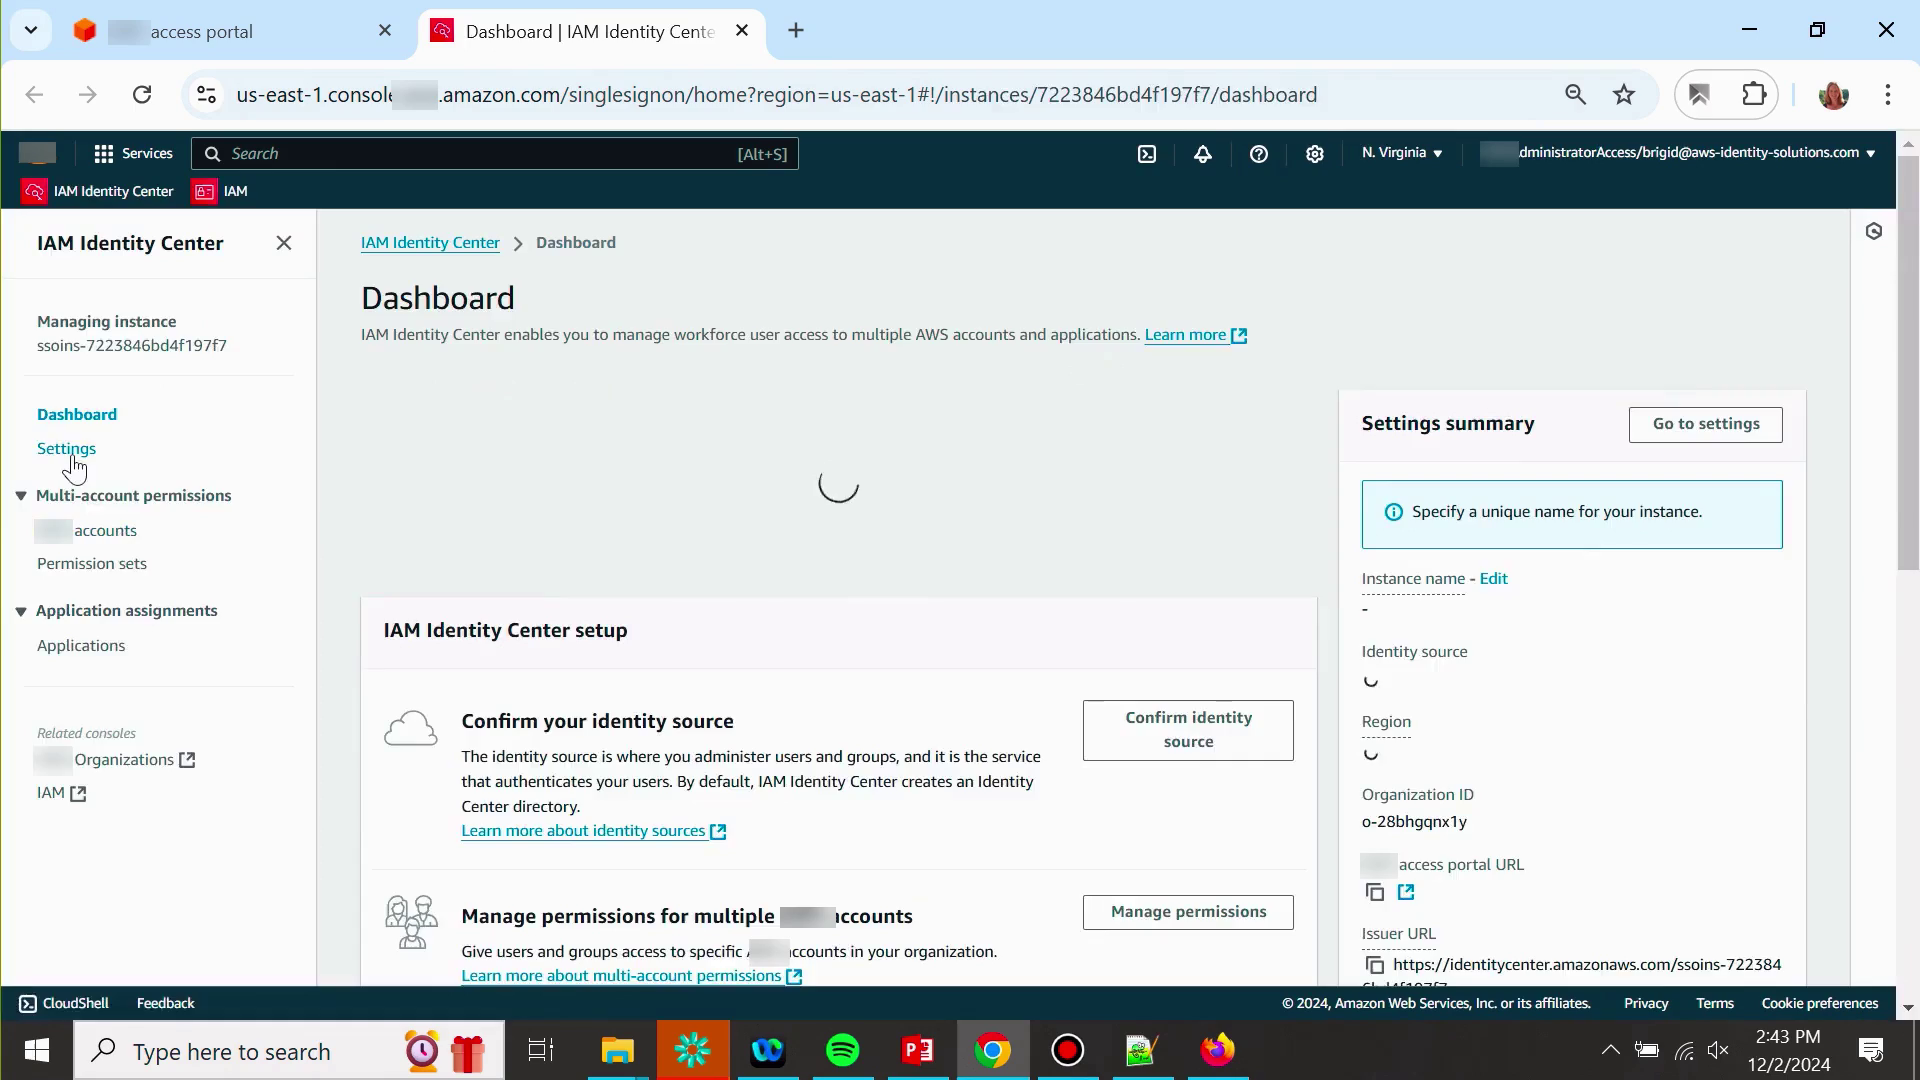The width and height of the screenshot is (1920, 1080).
Task: Open a new browser tab
Action: 796,31
